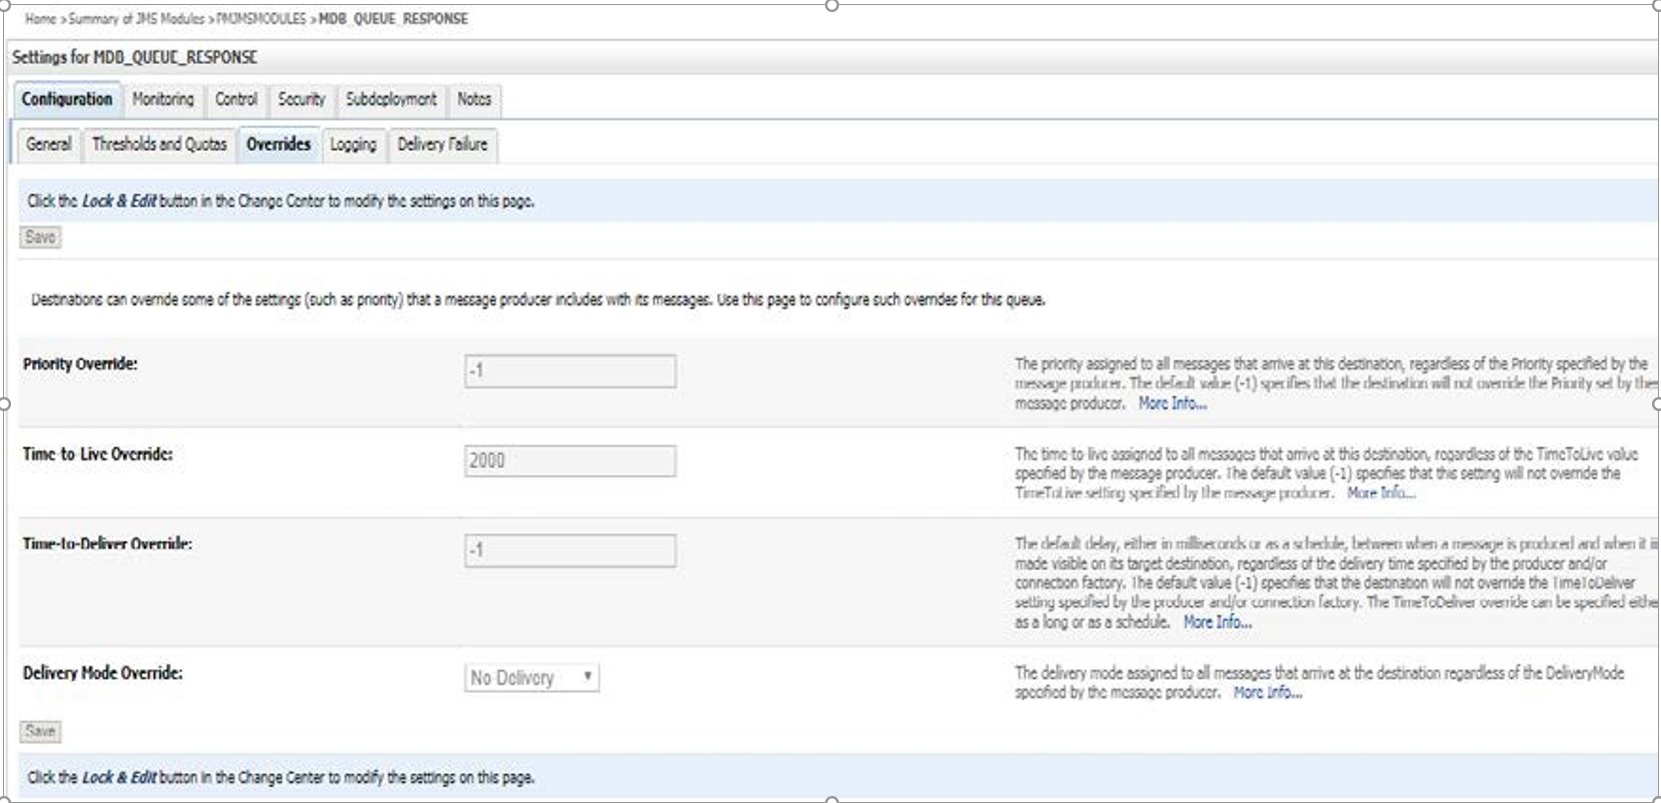
Task: Open the Configuration tab
Action: pyautogui.click(x=67, y=99)
